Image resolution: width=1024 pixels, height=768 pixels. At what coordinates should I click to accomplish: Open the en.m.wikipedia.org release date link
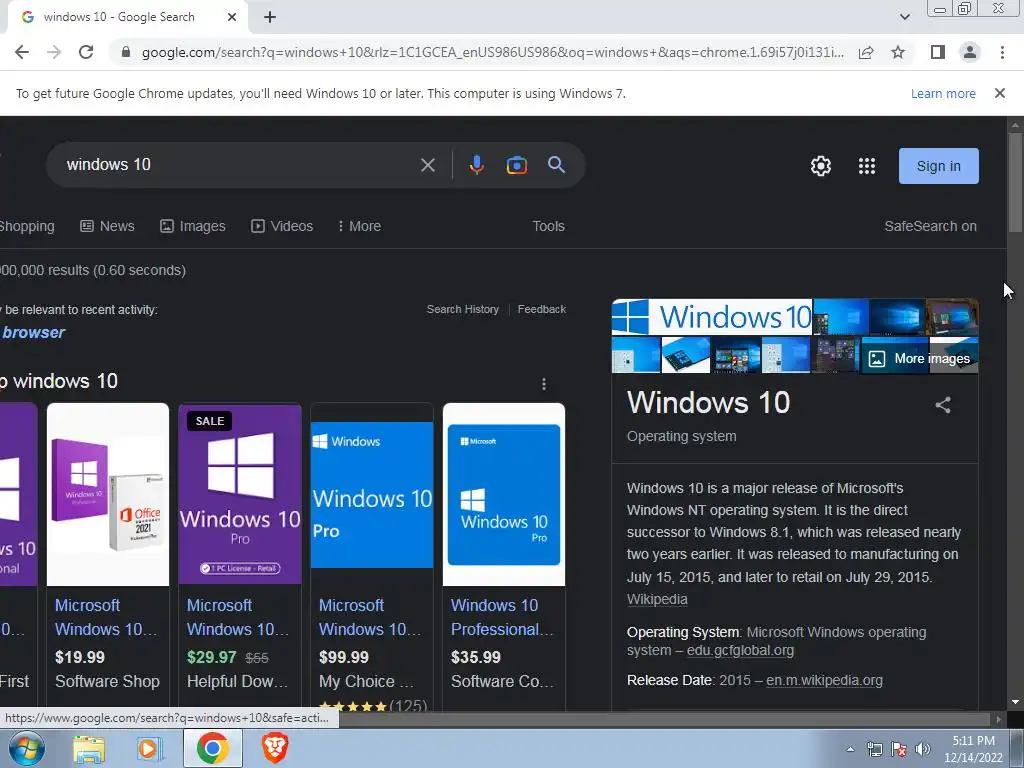coord(824,680)
